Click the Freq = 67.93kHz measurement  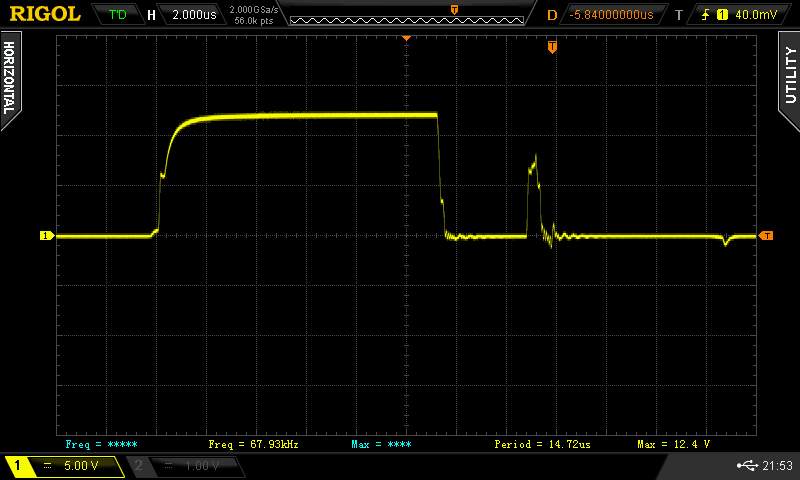[253, 443]
